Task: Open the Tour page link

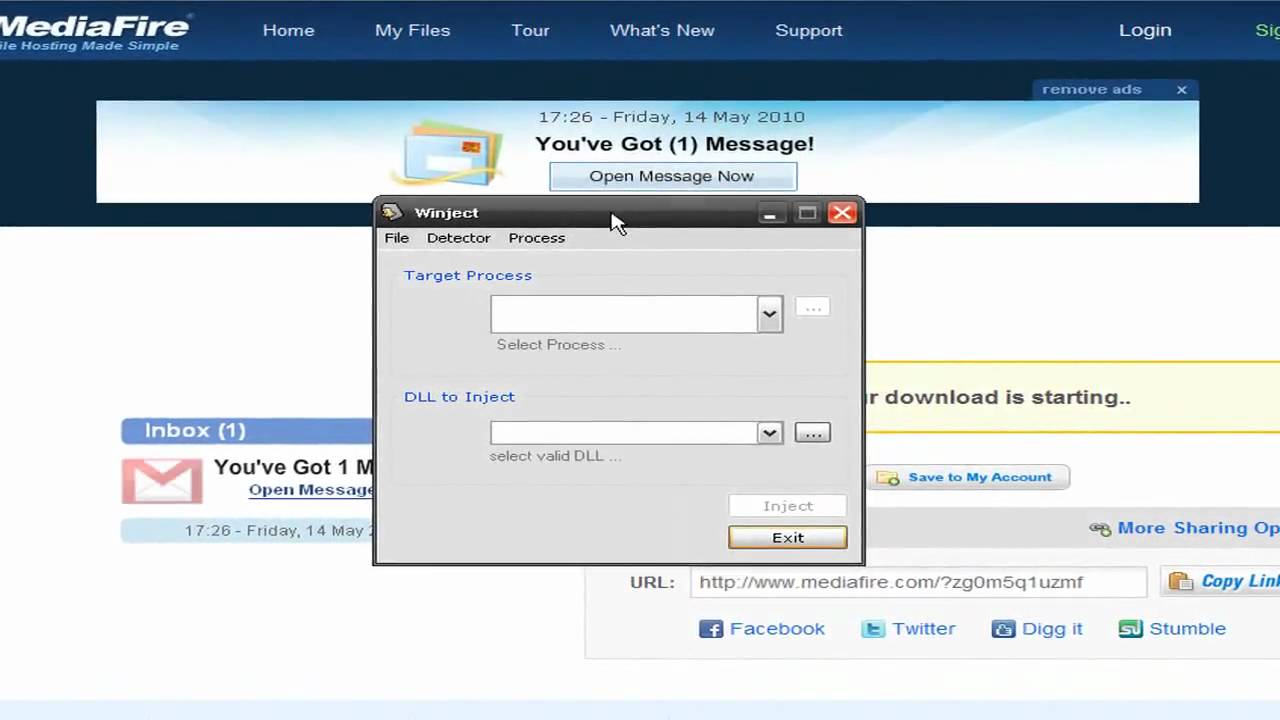Action: tap(530, 30)
